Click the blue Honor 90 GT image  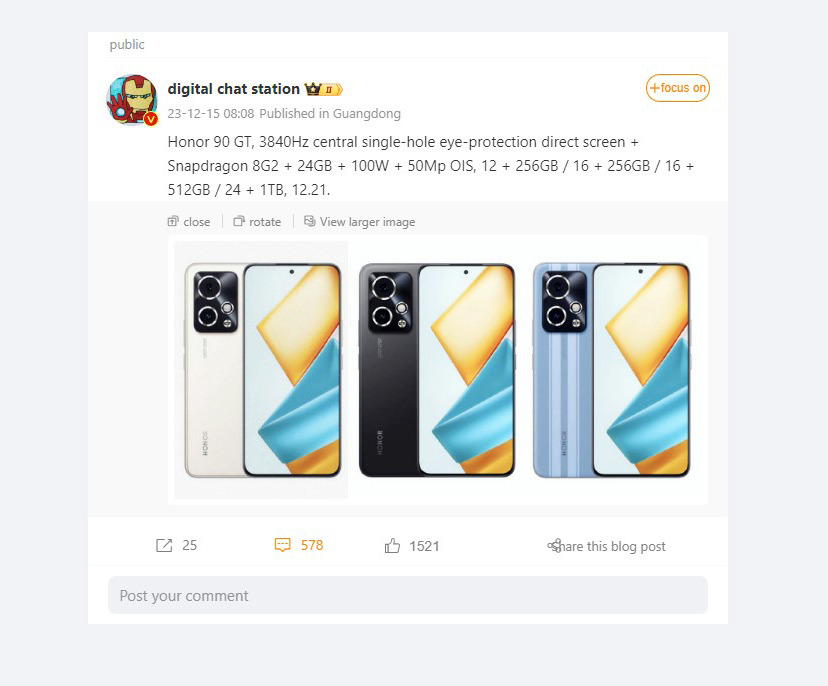point(611,370)
